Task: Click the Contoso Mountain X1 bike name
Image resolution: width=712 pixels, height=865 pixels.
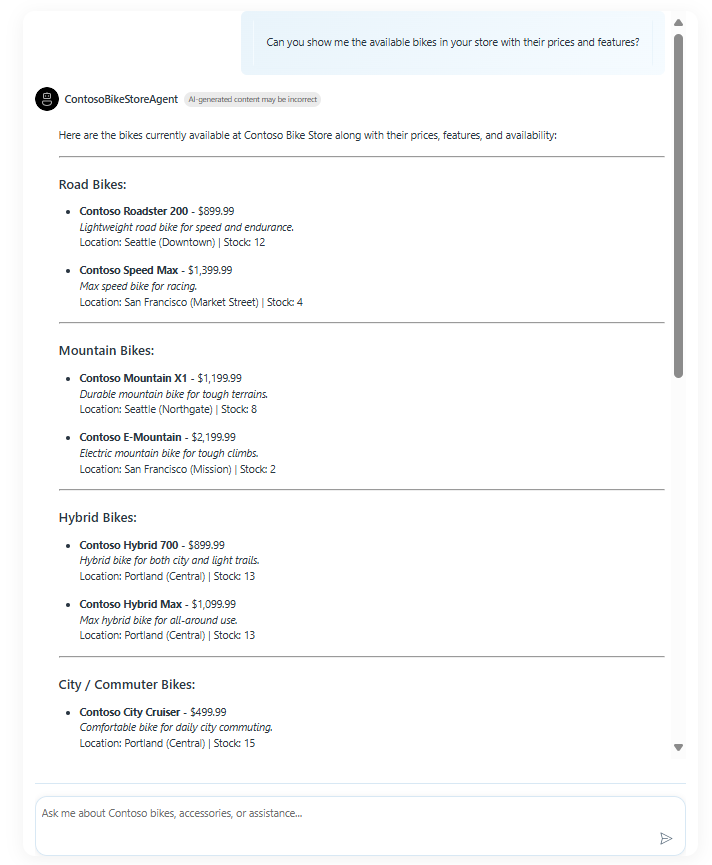Action: click(x=133, y=378)
